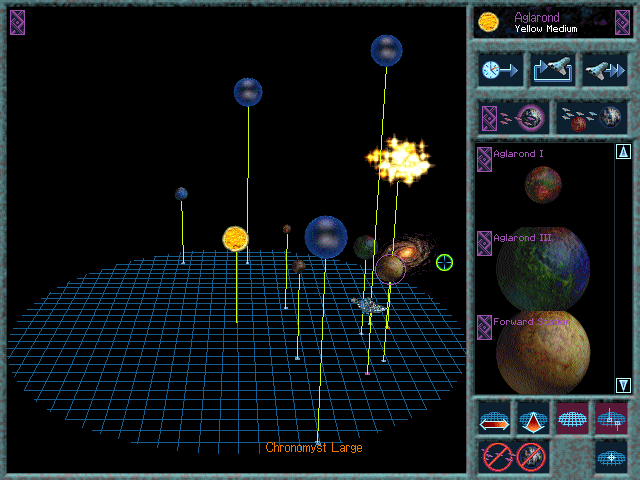Select the tiny reddish planet right of the sun

(287, 229)
